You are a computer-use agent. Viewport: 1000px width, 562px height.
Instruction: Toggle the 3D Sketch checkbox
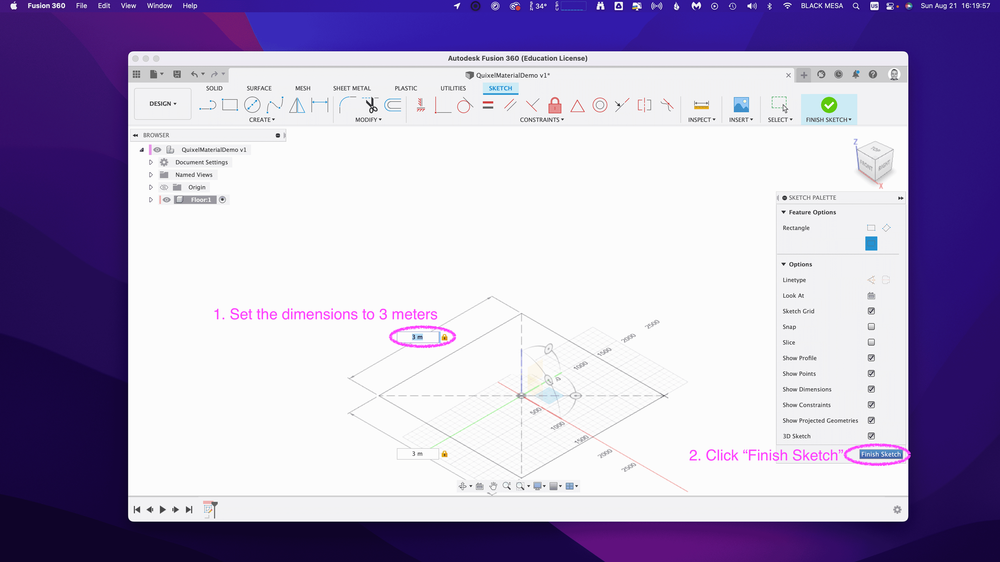[x=871, y=436]
